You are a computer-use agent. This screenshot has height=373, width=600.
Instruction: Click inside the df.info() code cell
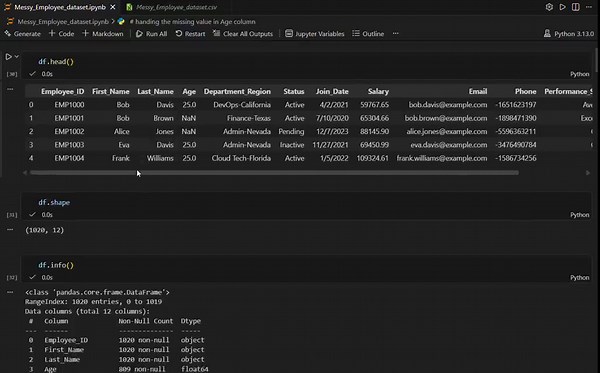click(x=306, y=265)
